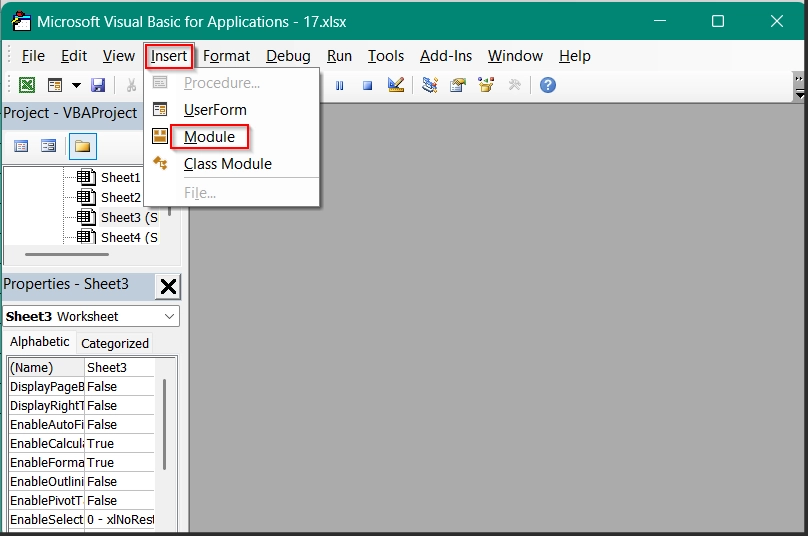
Task: Select Sheet1 in project tree
Action: [x=121, y=177]
